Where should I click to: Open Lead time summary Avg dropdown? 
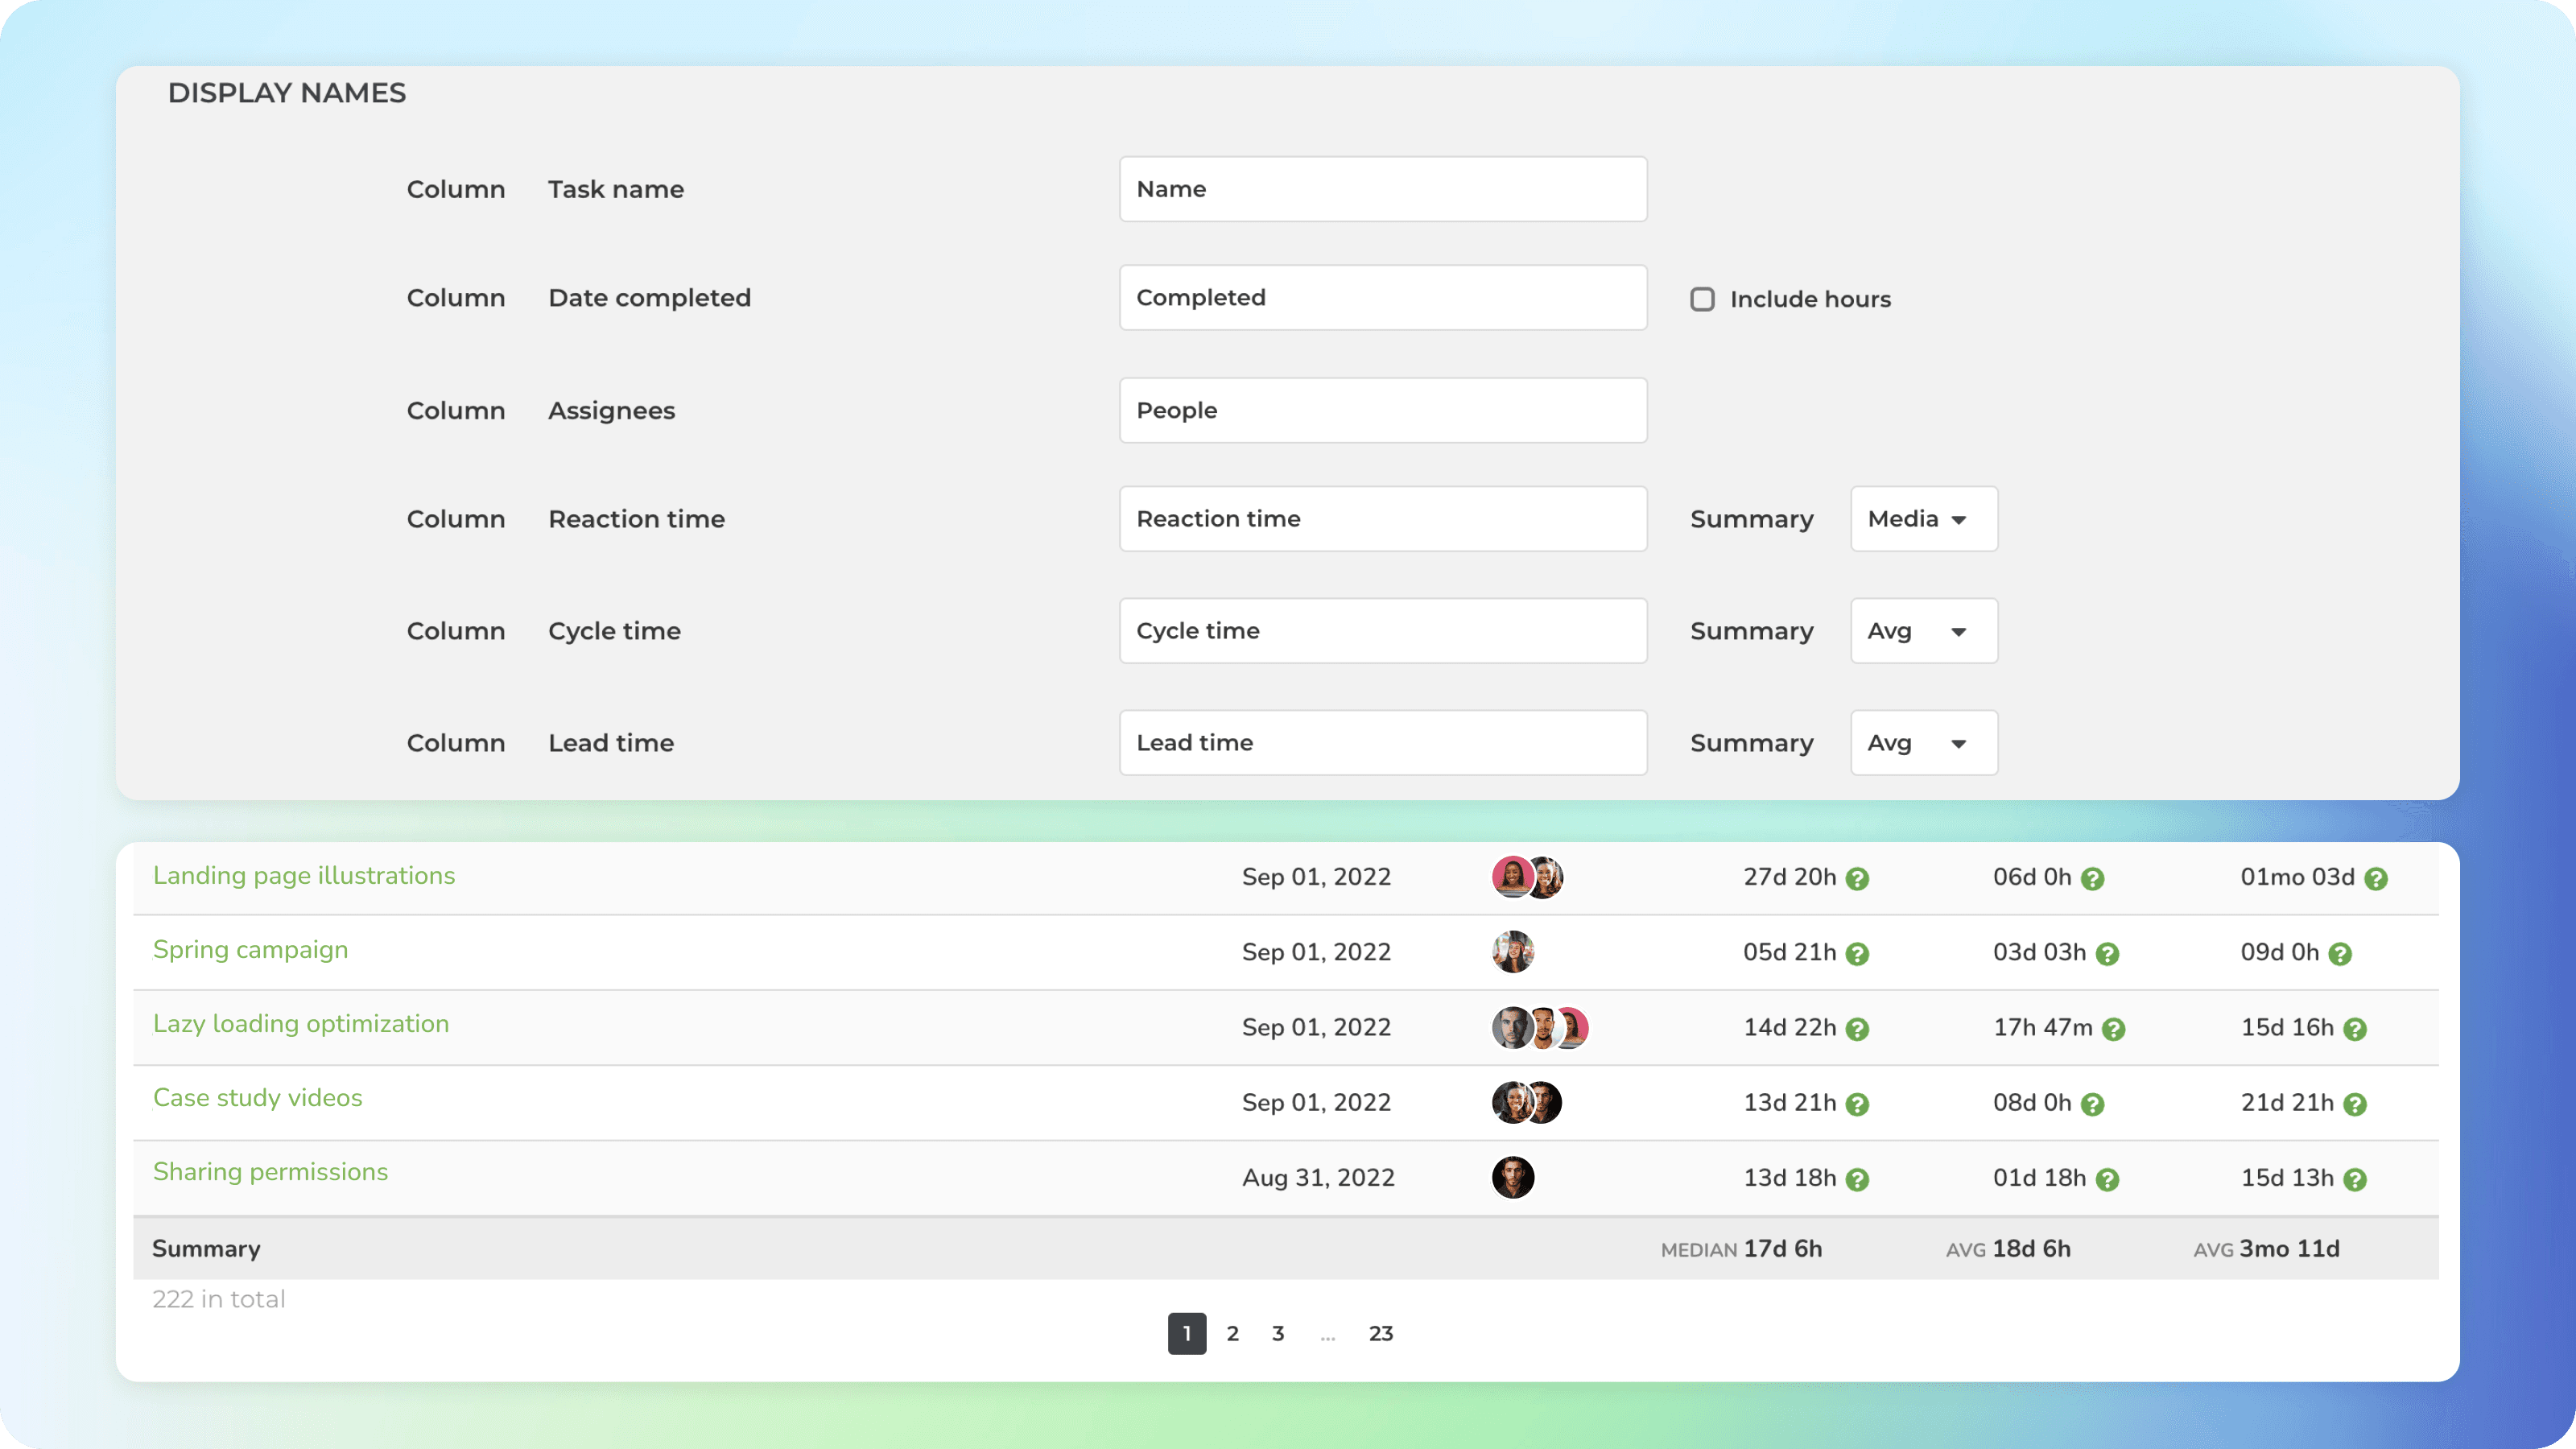[x=1923, y=743]
